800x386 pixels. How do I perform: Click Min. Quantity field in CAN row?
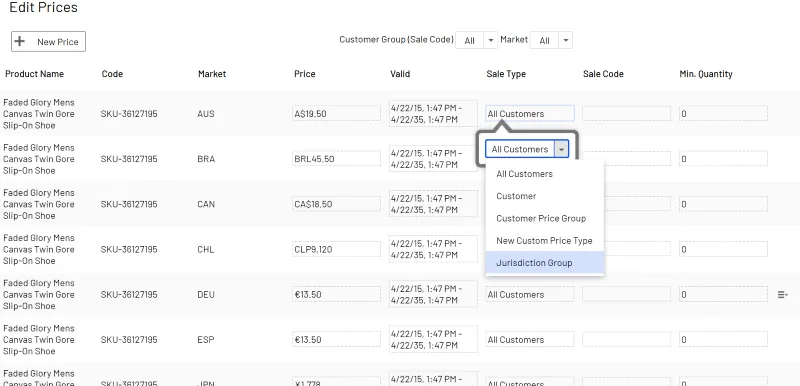pyautogui.click(x=723, y=204)
